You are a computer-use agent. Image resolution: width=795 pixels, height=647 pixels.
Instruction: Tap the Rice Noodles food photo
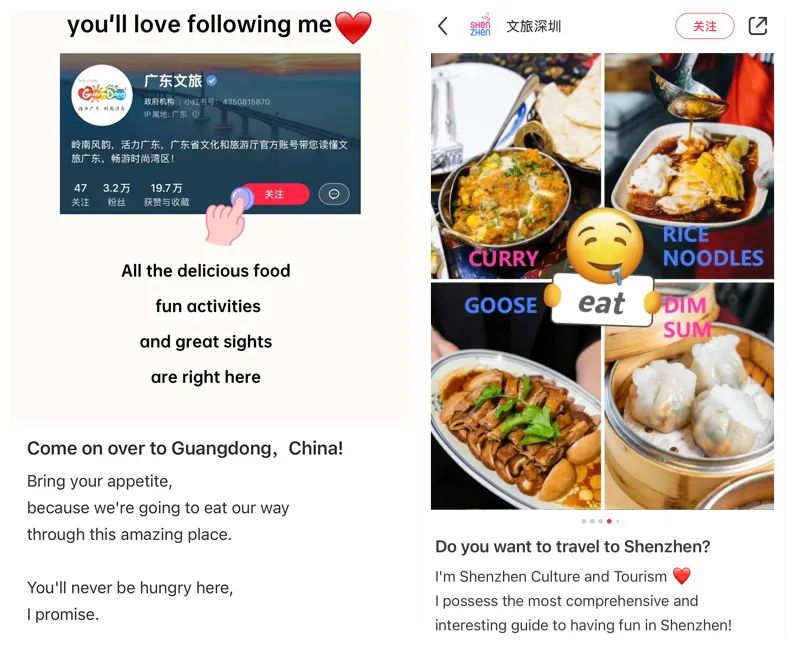click(x=689, y=165)
